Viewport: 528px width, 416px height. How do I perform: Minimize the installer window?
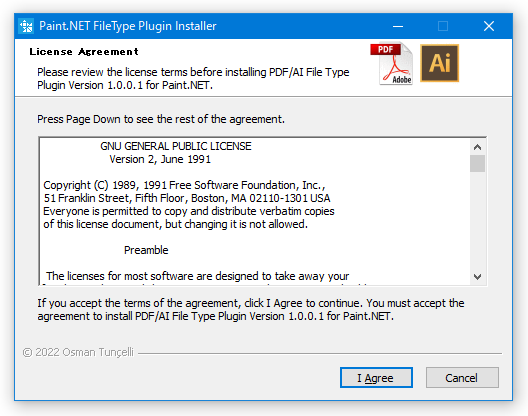point(398,26)
